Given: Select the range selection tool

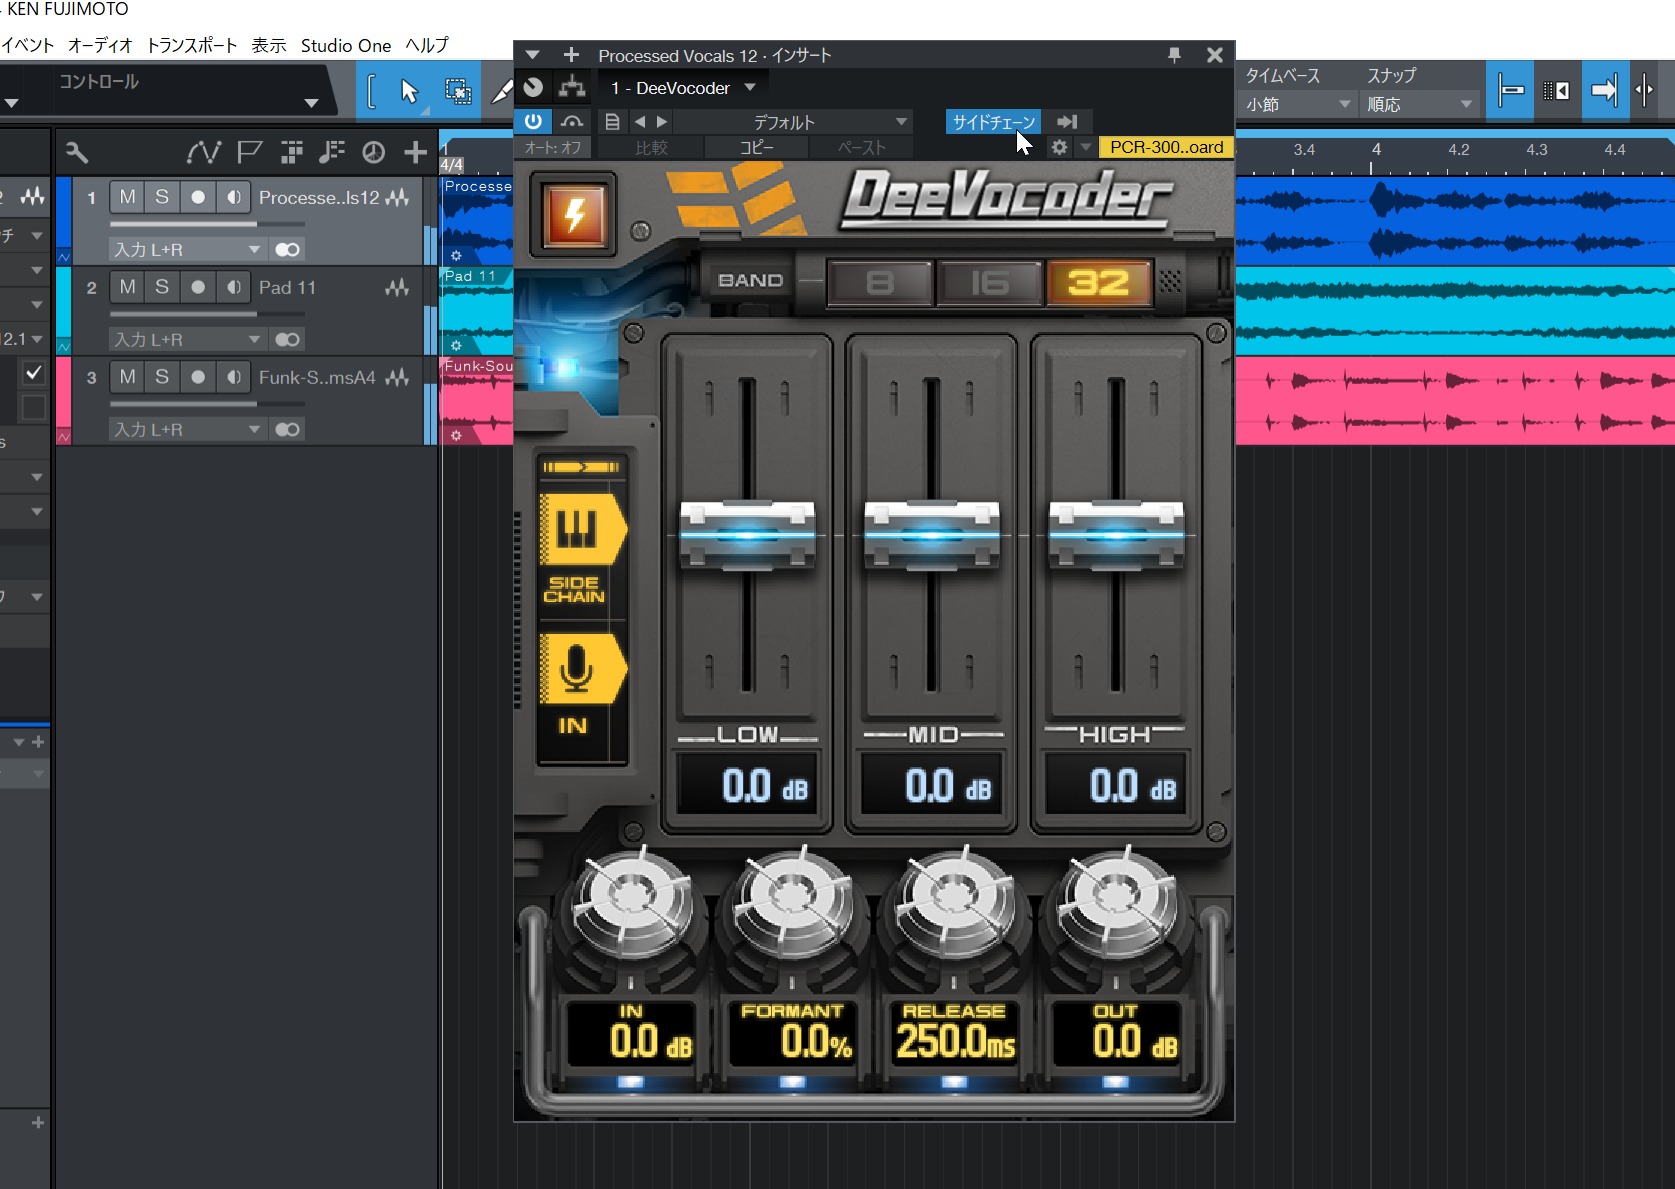Looking at the screenshot, I should tap(458, 91).
